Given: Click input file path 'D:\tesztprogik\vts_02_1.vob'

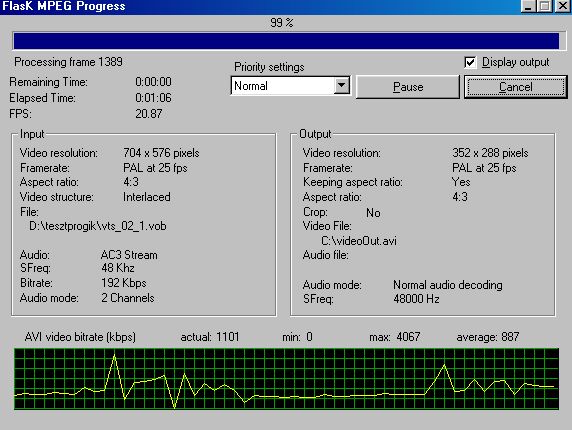Looking at the screenshot, I should coord(98,226).
